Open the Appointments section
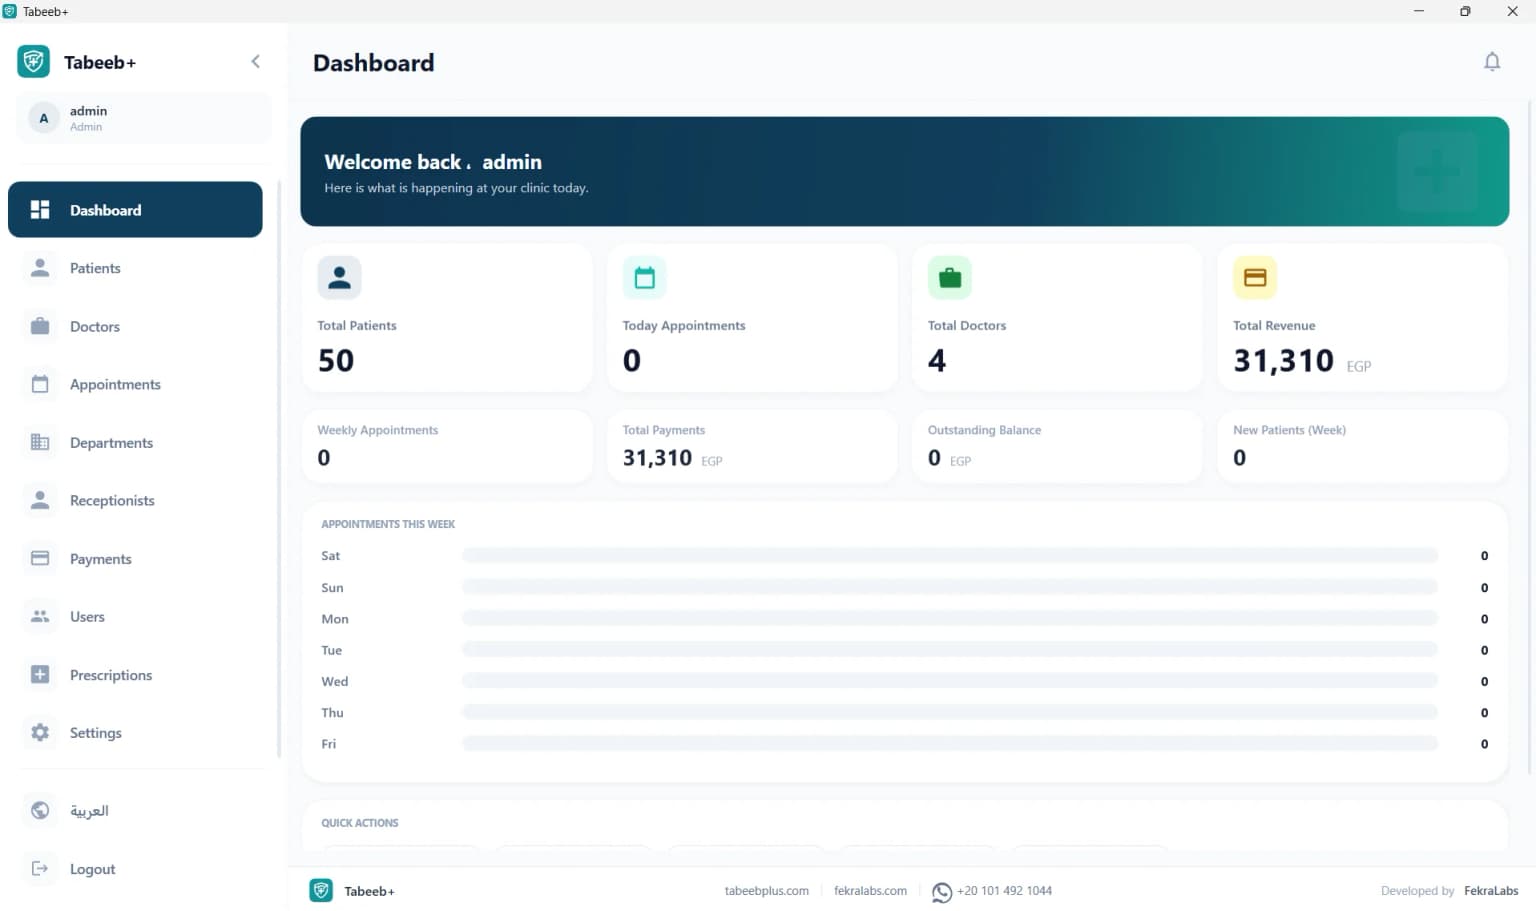This screenshot has width=1536, height=911. click(135, 384)
